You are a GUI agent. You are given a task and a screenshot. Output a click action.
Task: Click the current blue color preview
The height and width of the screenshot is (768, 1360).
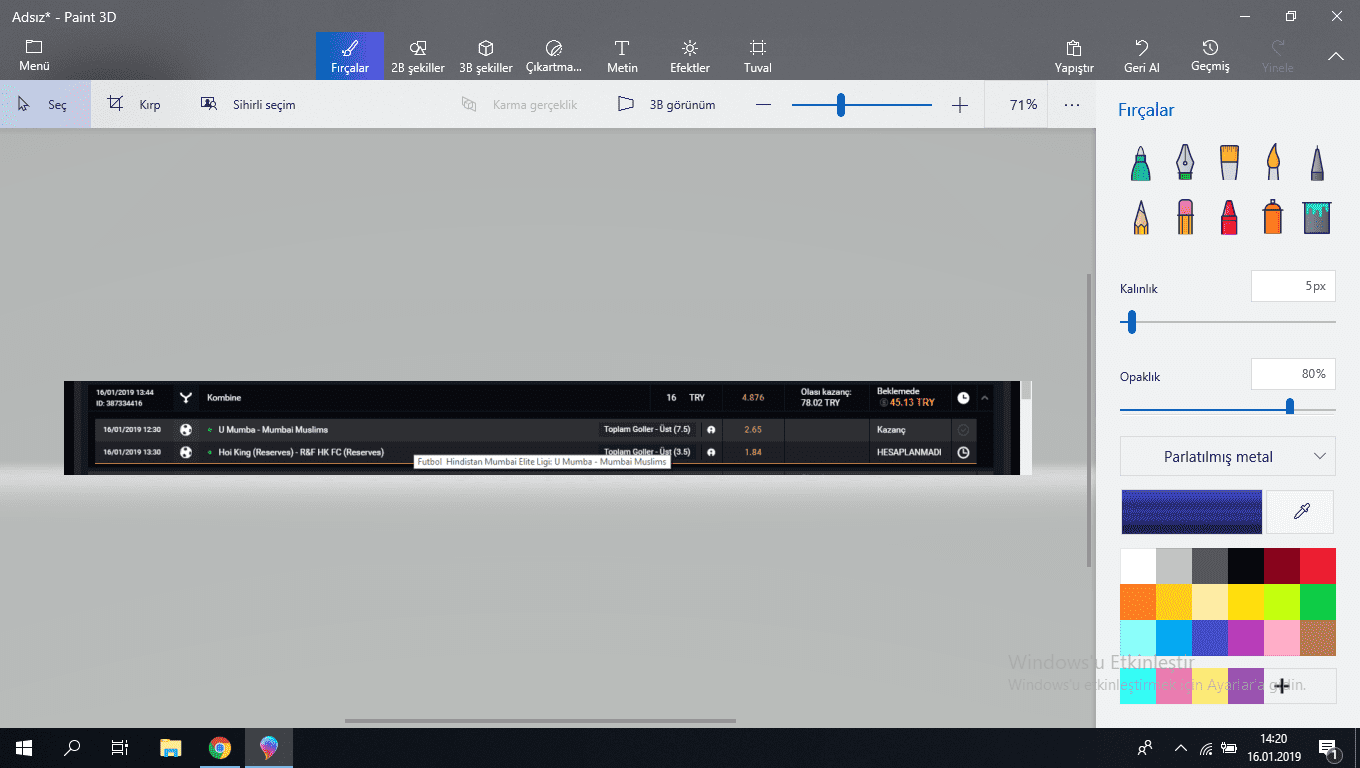pos(1191,512)
